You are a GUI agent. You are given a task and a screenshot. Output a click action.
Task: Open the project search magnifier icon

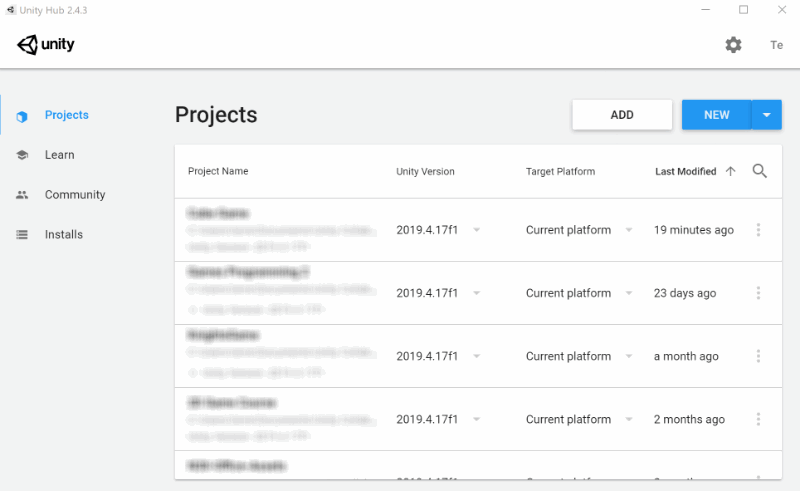click(759, 171)
